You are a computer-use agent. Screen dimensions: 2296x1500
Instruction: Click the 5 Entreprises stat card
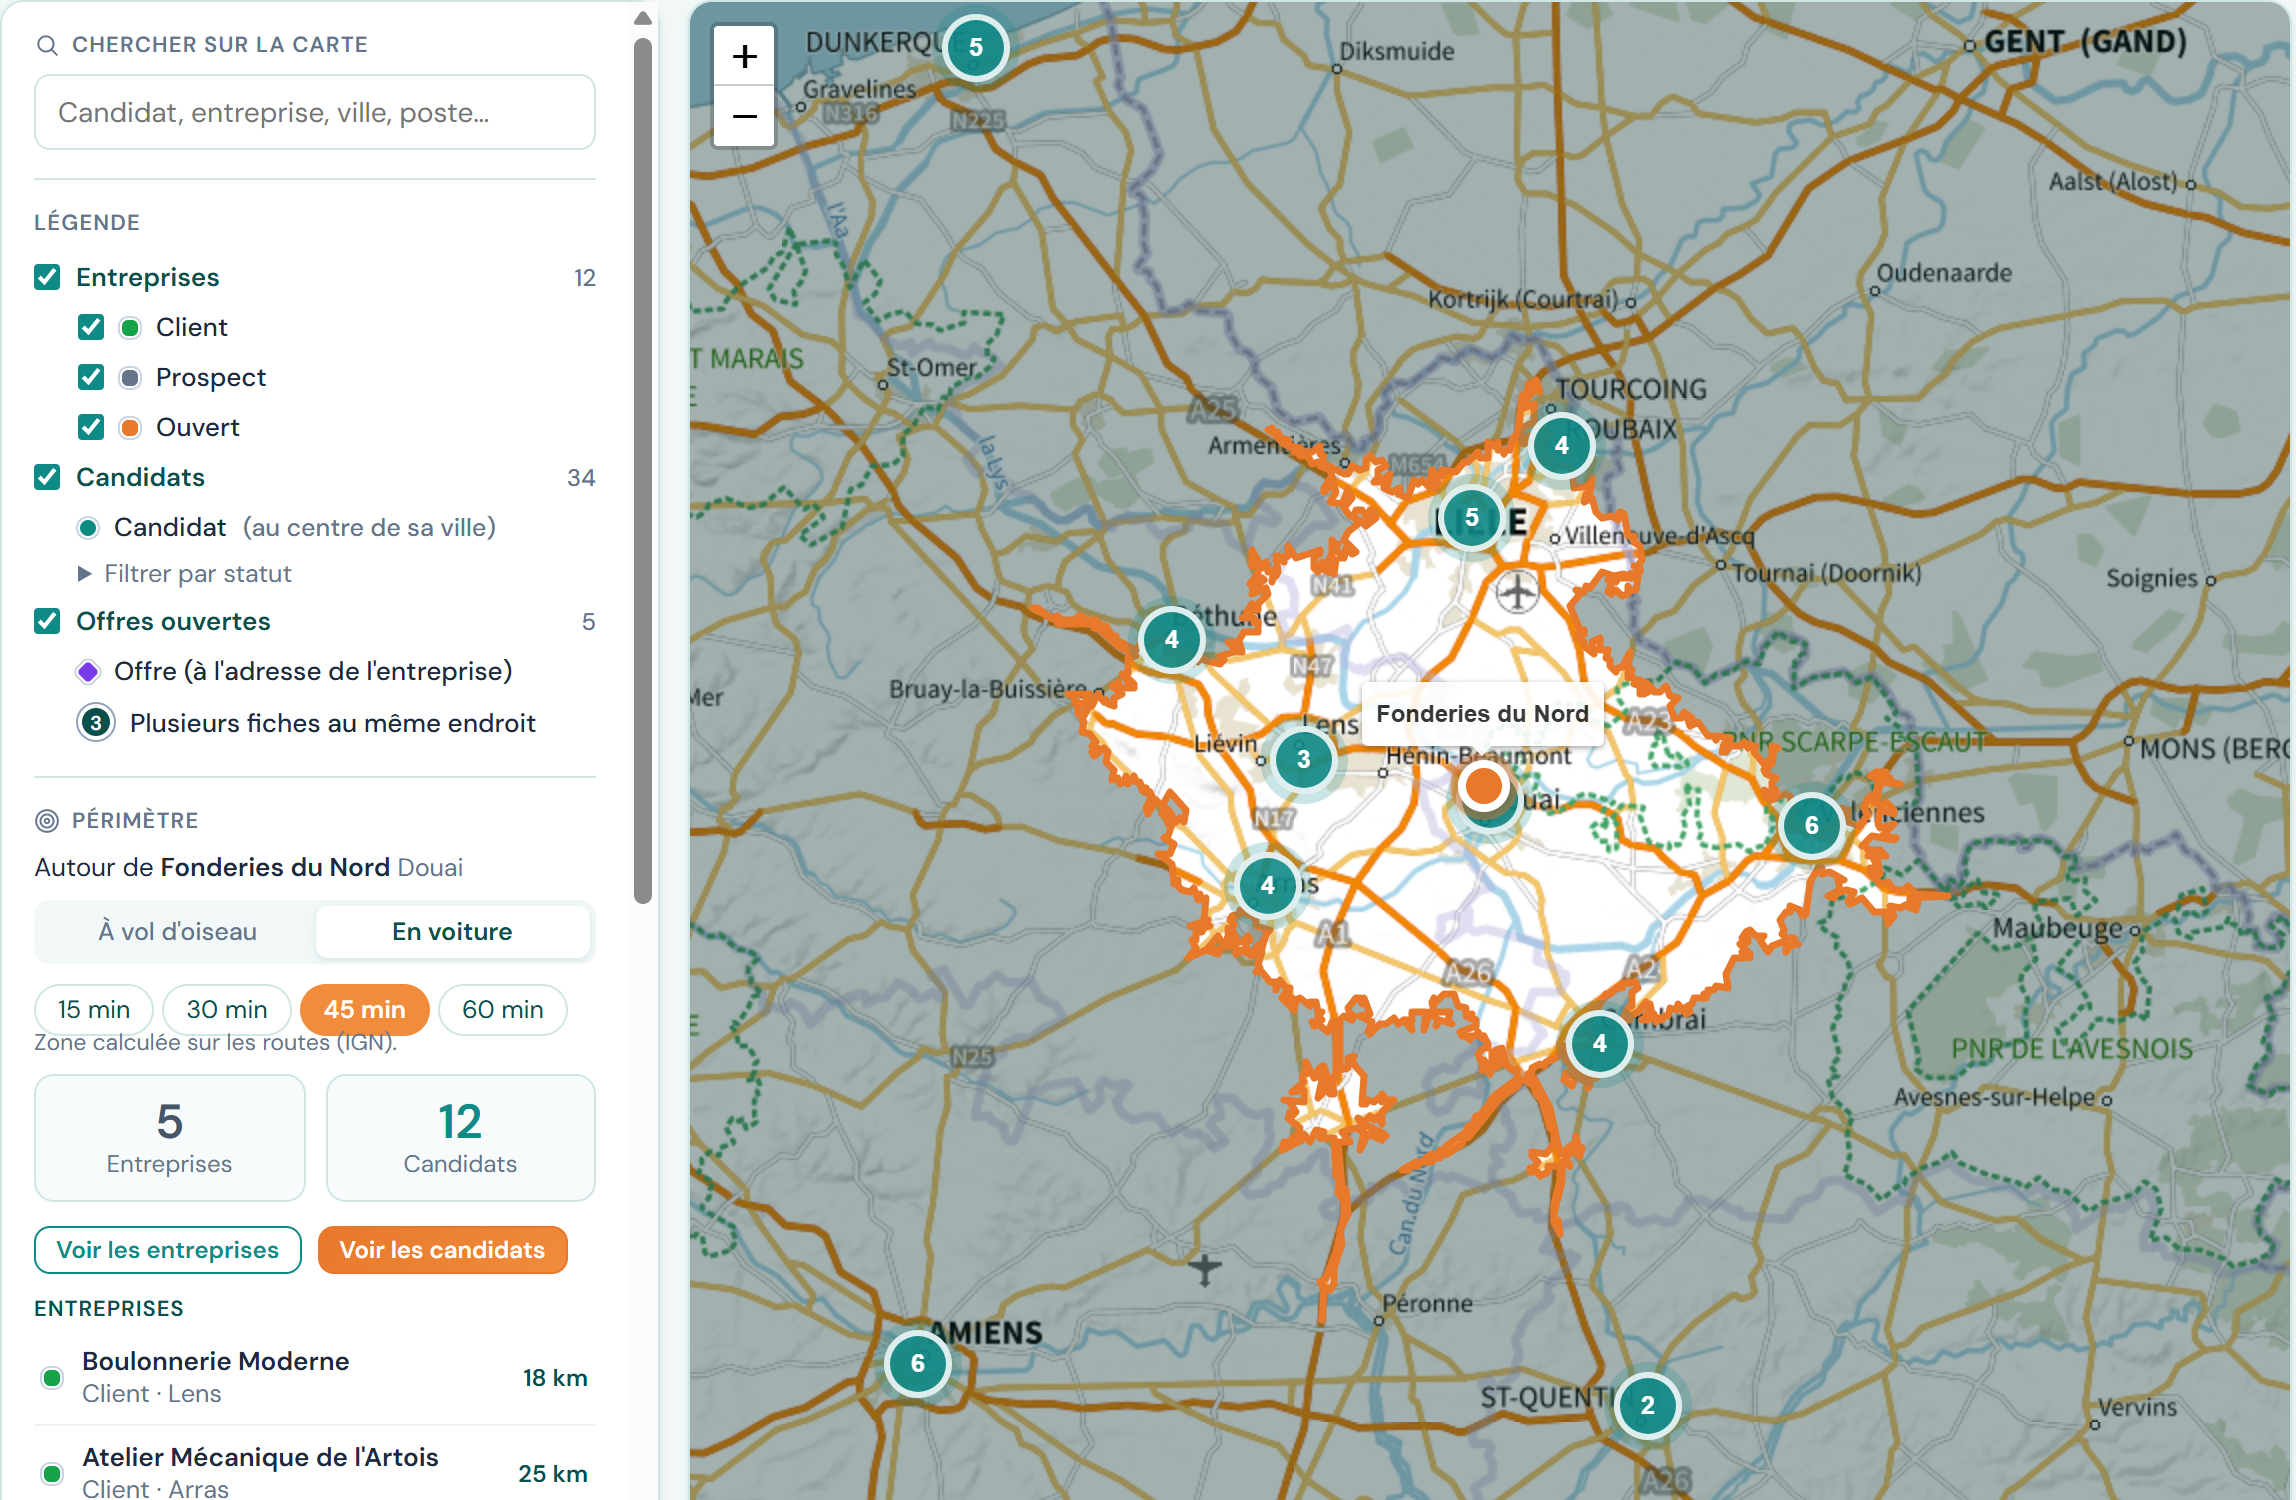pyautogui.click(x=170, y=1138)
